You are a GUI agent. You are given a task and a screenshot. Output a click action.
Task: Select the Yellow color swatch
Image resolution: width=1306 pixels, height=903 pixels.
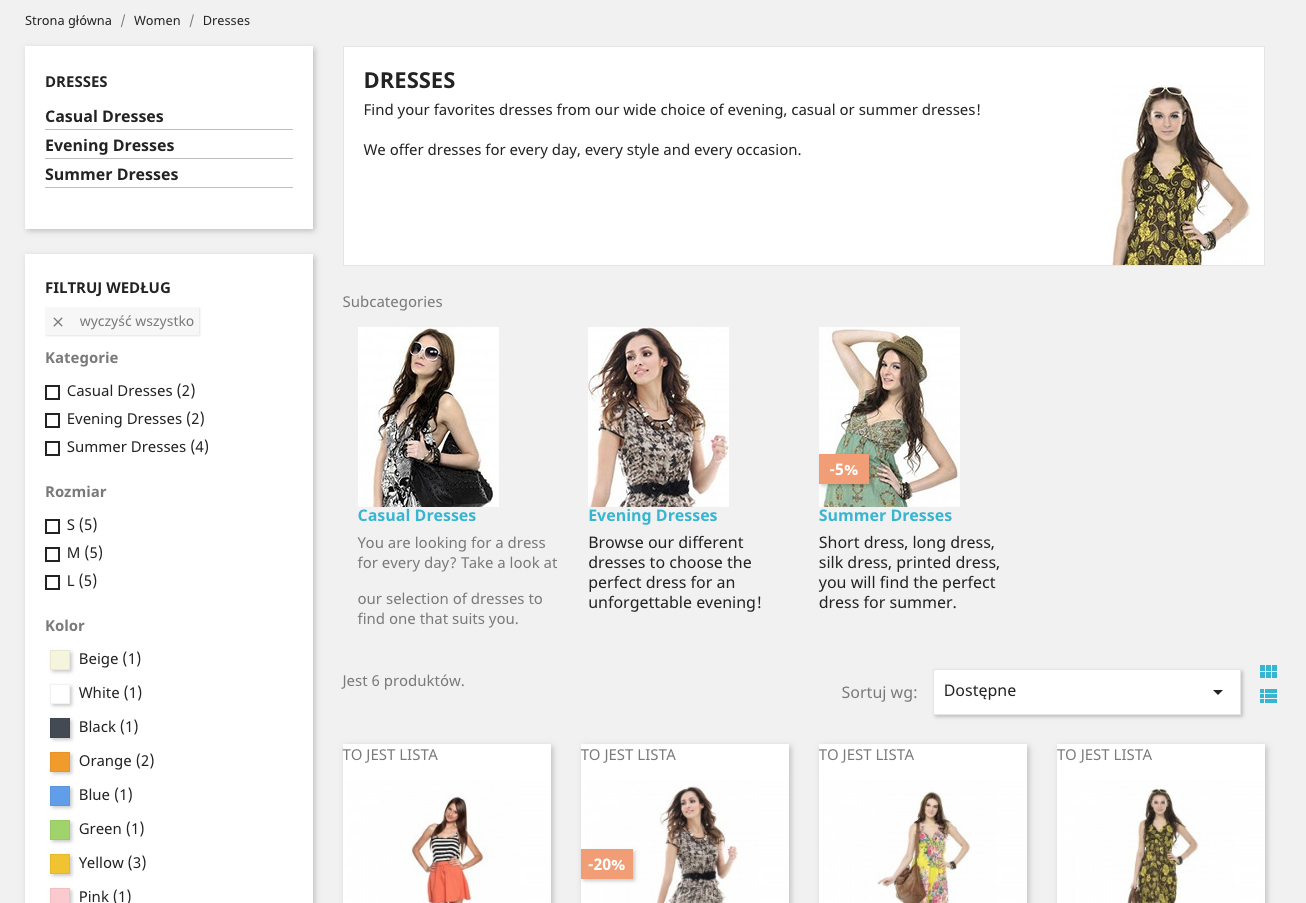60,864
